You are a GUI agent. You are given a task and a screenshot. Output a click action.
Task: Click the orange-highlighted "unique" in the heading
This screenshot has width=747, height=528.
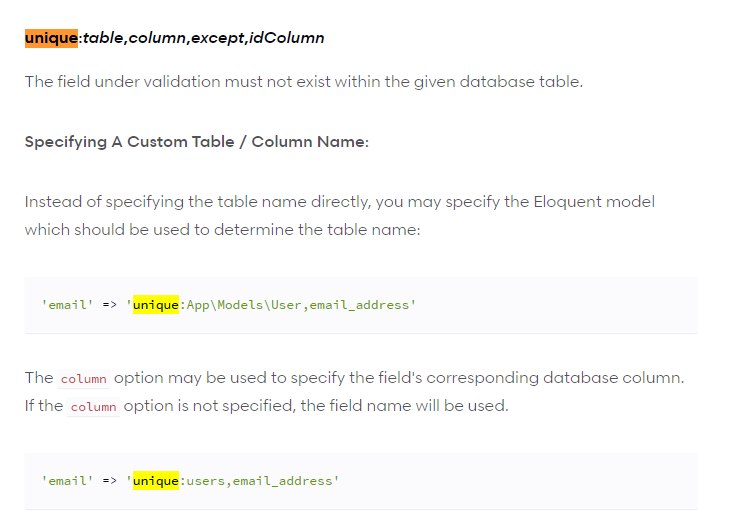coord(52,38)
